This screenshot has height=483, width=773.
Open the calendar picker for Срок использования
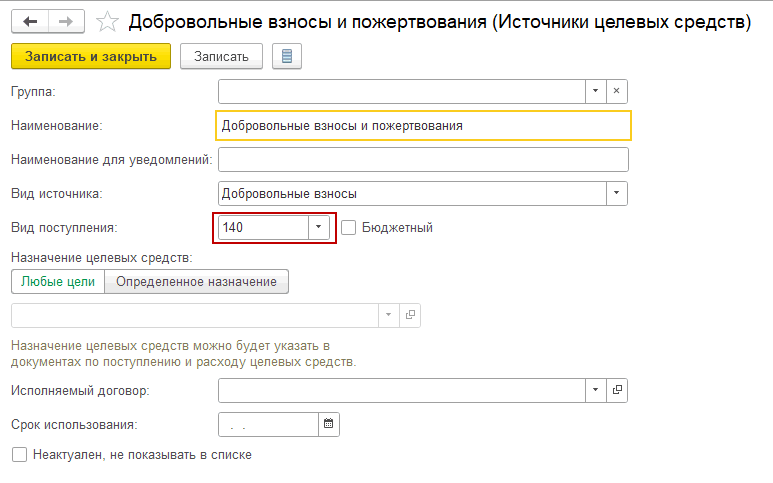tap(328, 424)
